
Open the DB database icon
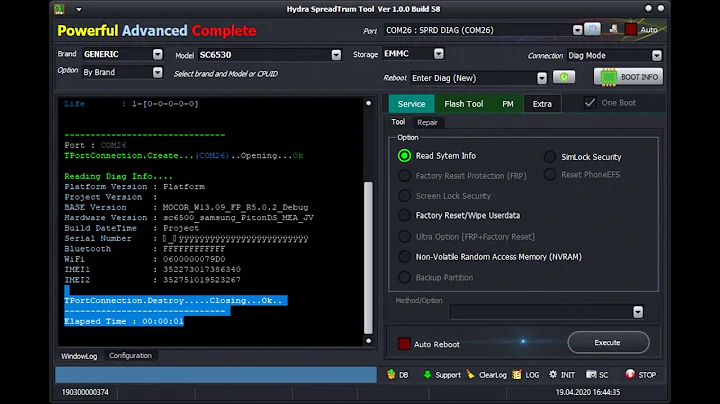click(391, 375)
